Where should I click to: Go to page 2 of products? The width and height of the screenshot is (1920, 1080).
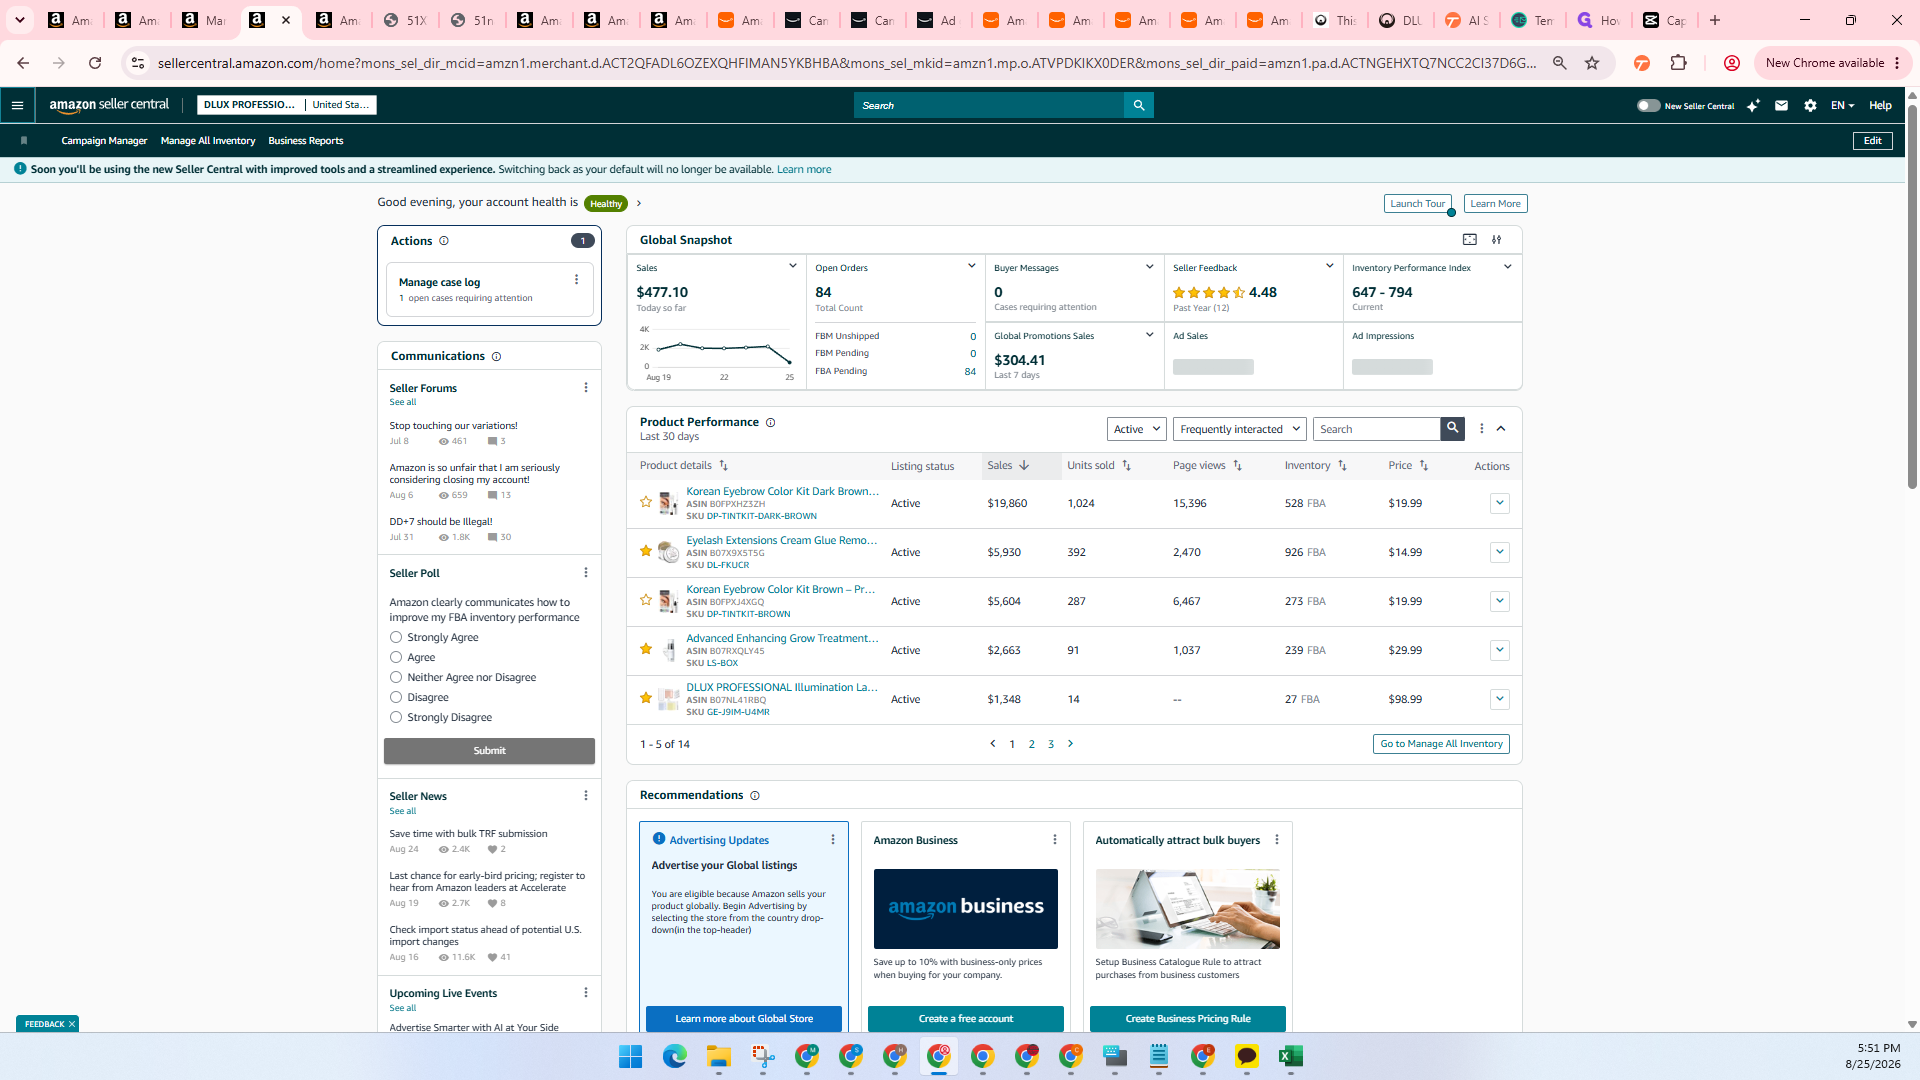1031,744
